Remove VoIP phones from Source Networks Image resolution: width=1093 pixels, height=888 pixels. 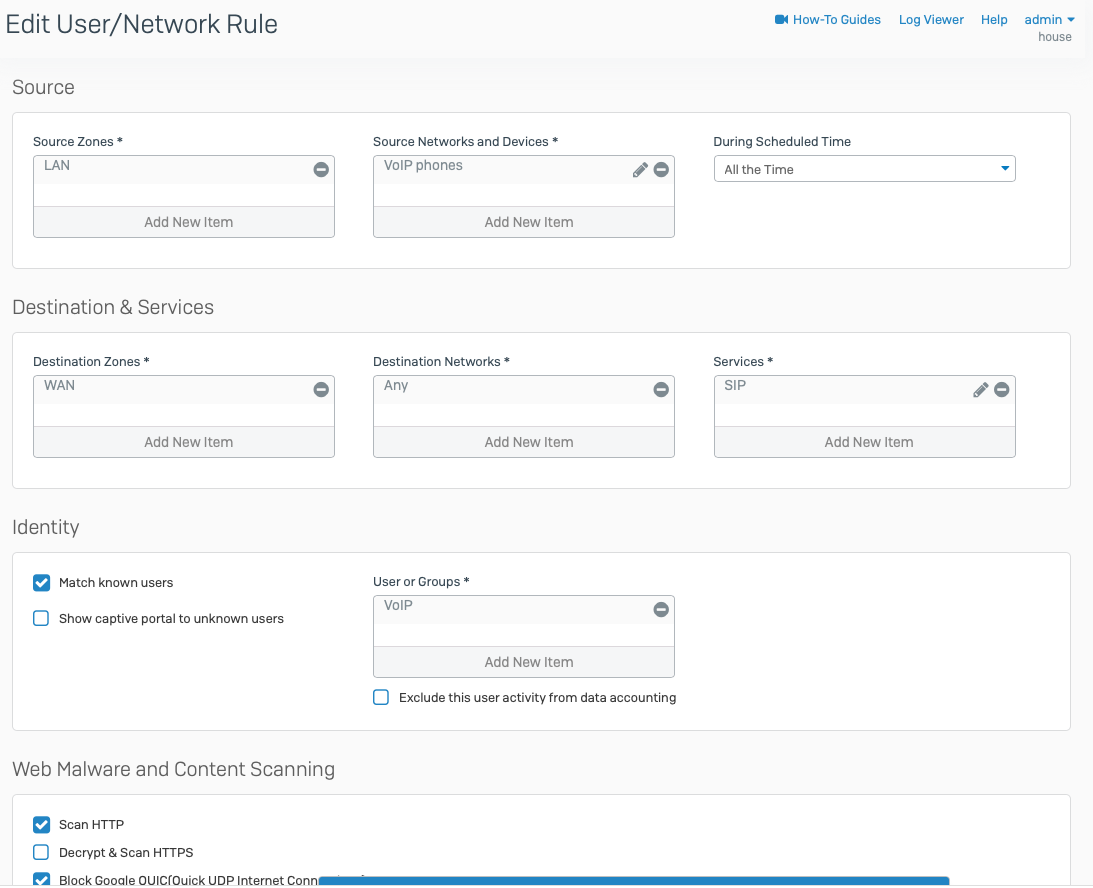(661, 170)
